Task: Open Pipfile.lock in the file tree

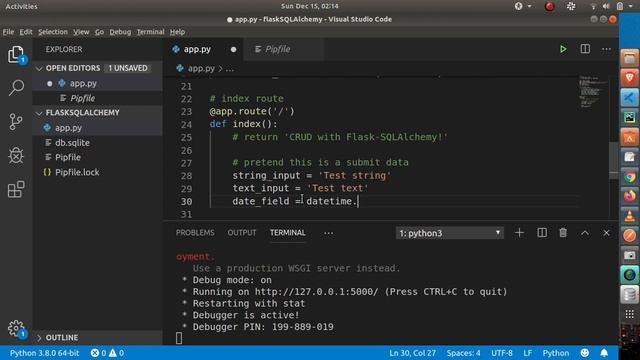Action: pyautogui.click(x=98, y=172)
